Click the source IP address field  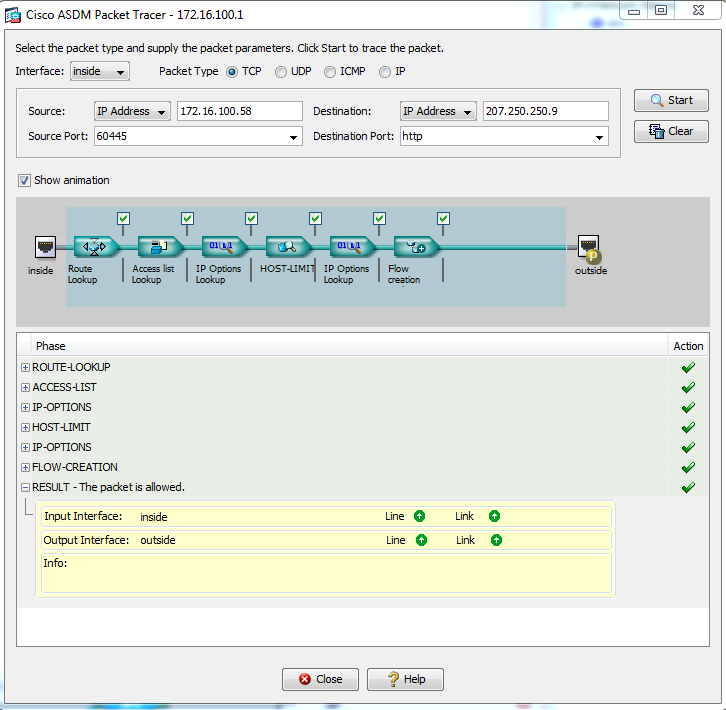tap(240, 111)
